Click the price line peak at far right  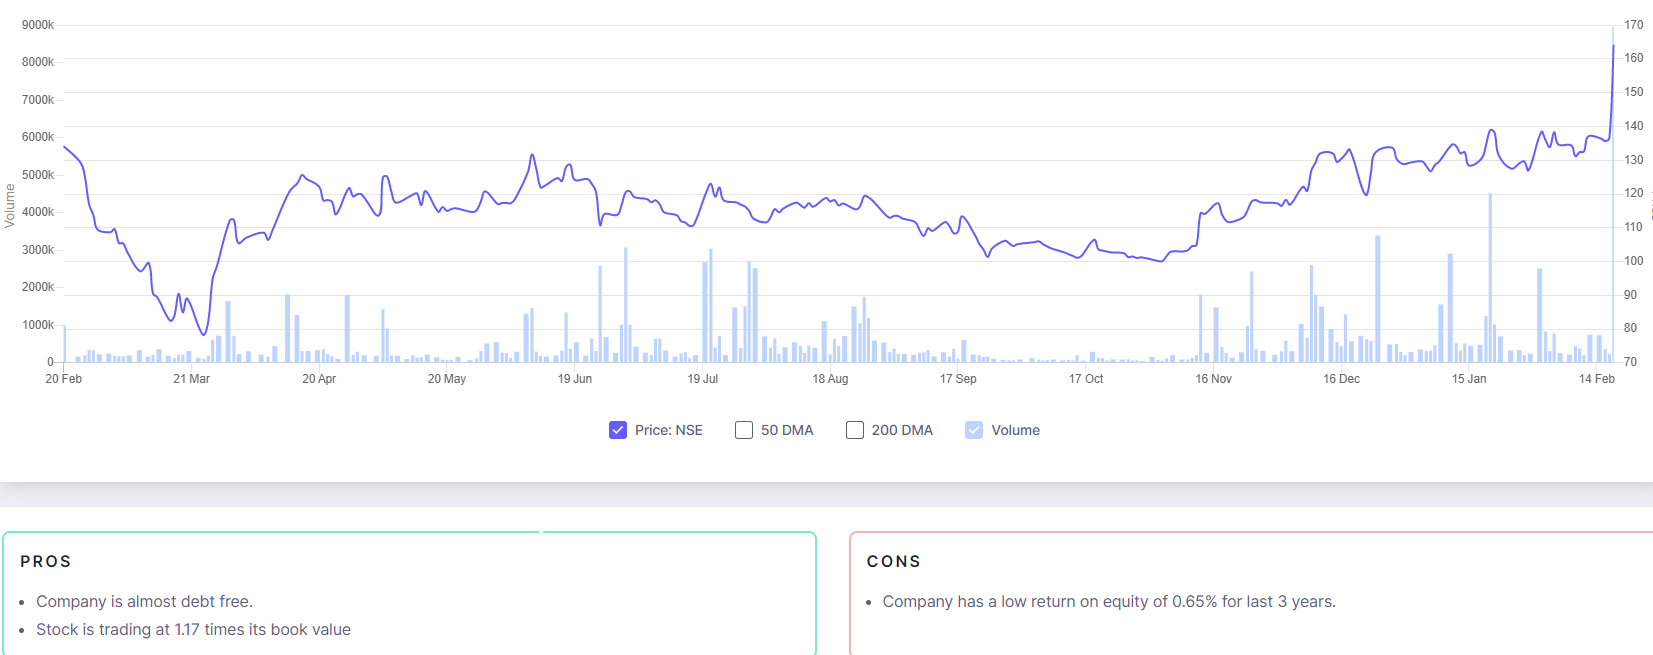[1613, 46]
